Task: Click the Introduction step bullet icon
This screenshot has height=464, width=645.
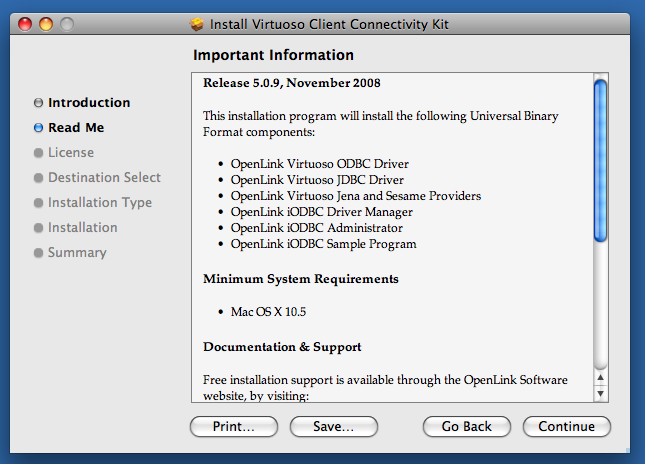Action: [x=38, y=102]
